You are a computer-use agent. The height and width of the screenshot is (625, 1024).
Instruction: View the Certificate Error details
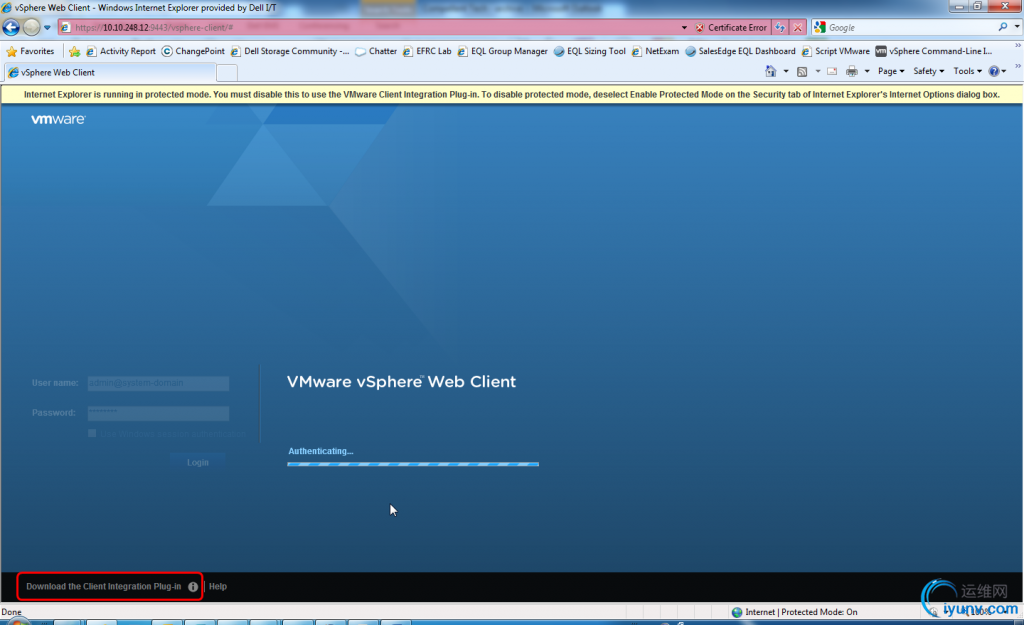coord(731,27)
